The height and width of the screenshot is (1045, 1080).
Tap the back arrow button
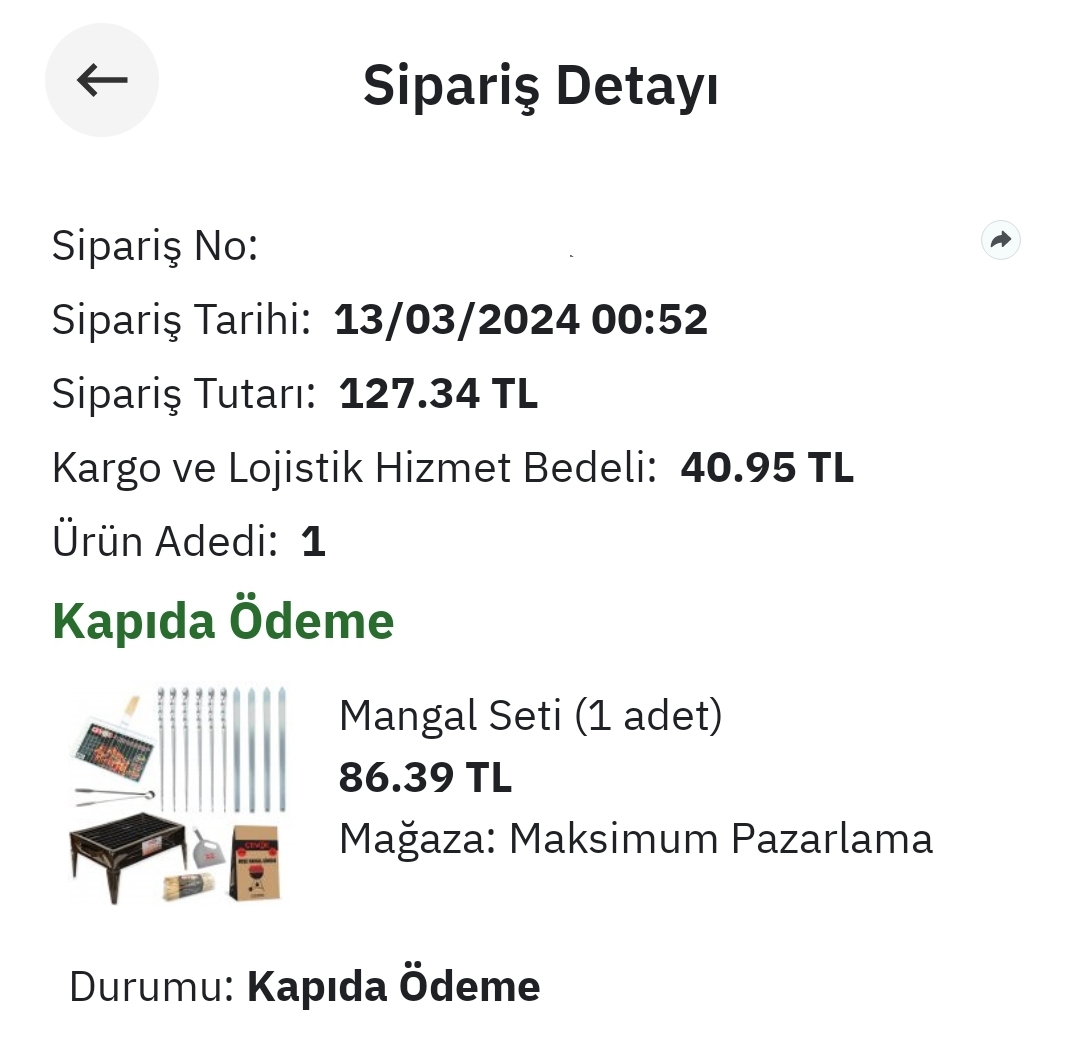(102, 80)
